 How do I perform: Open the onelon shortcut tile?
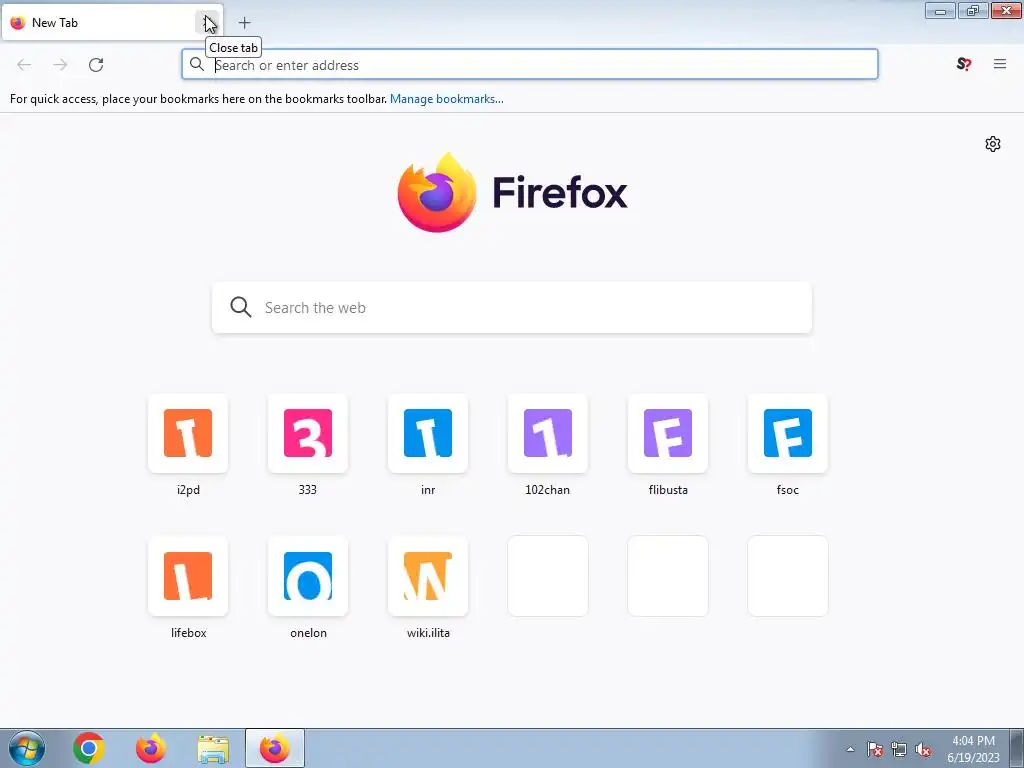coord(308,576)
